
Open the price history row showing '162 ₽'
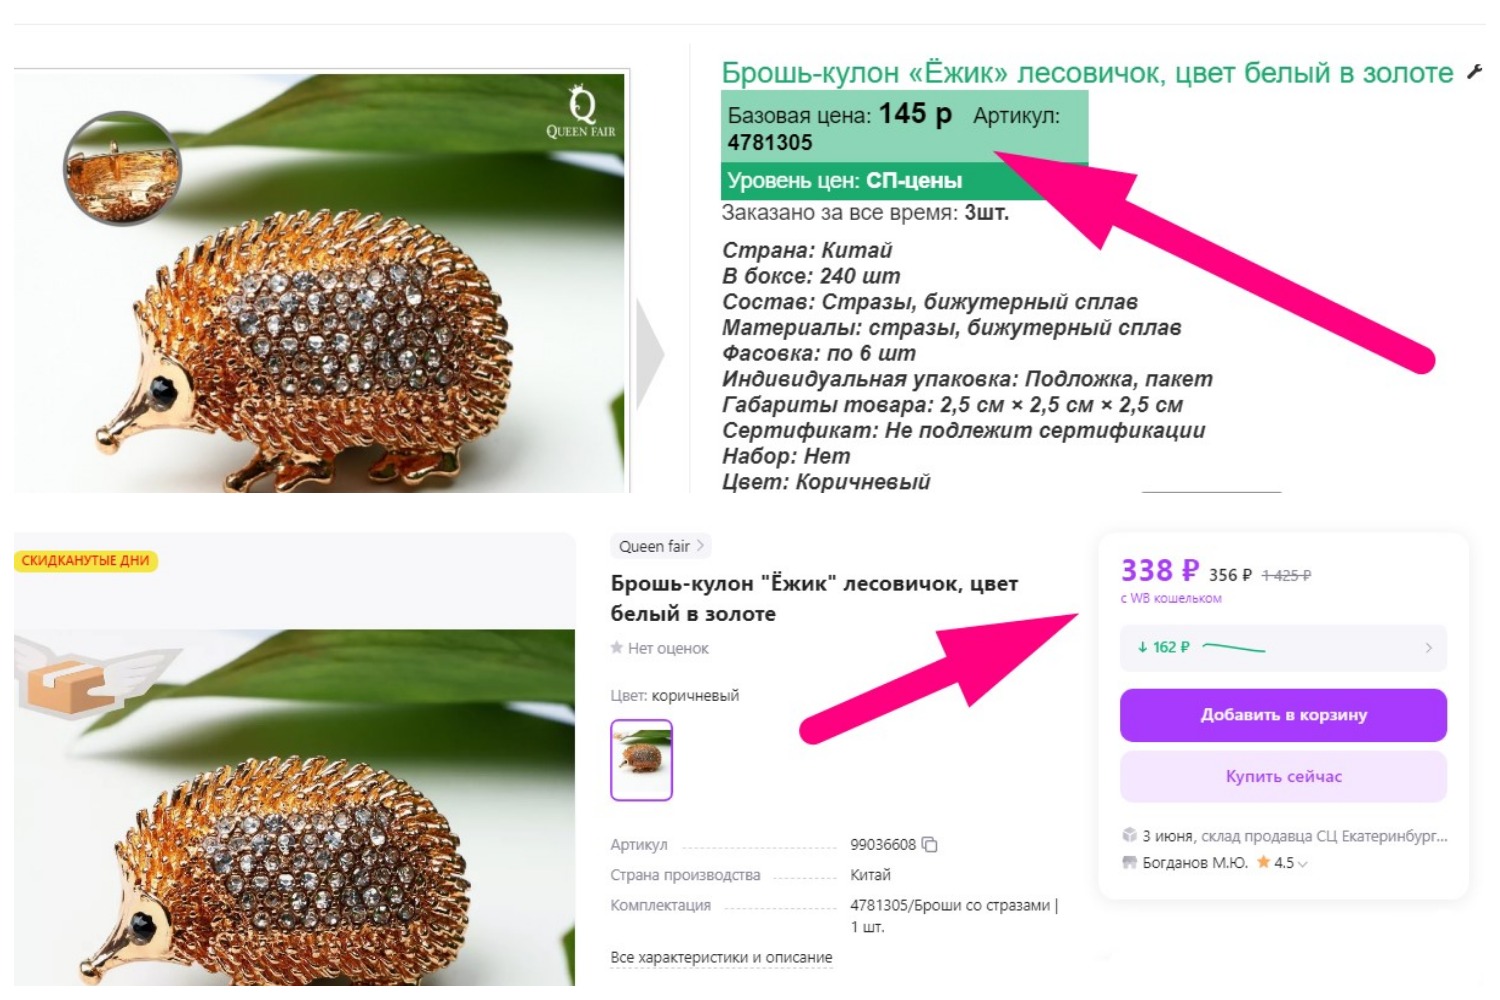click(1283, 648)
